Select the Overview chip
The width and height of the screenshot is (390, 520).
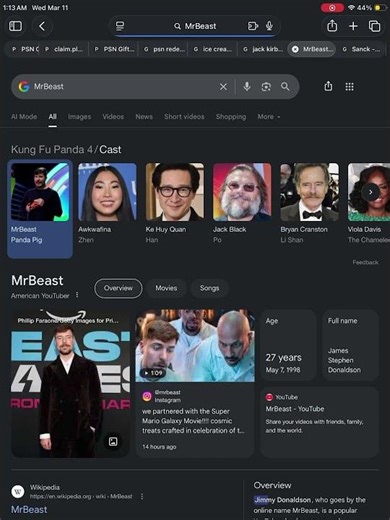(x=118, y=288)
